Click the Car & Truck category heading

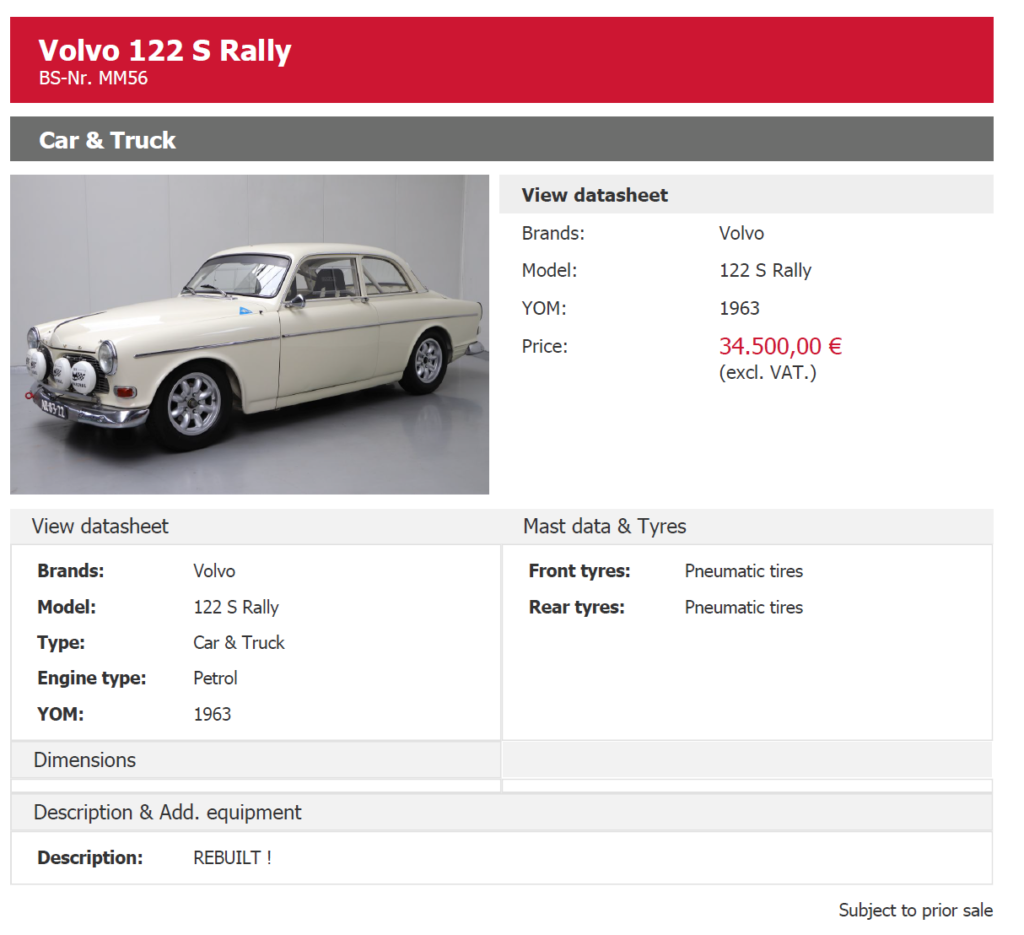107,140
